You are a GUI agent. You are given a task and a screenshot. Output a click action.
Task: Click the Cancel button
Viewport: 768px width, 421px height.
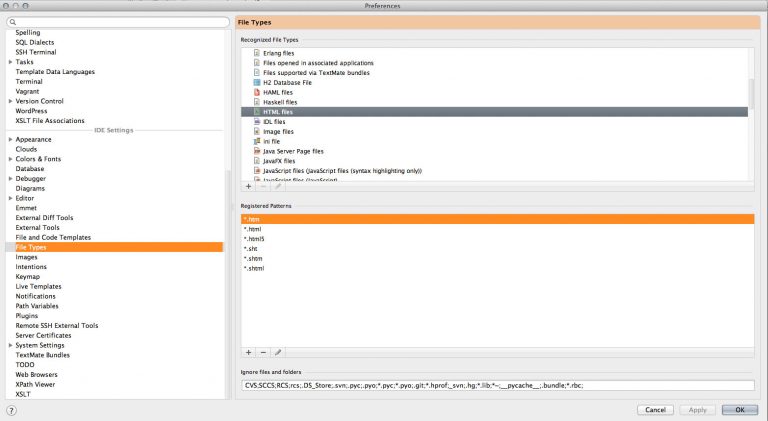click(x=655, y=410)
